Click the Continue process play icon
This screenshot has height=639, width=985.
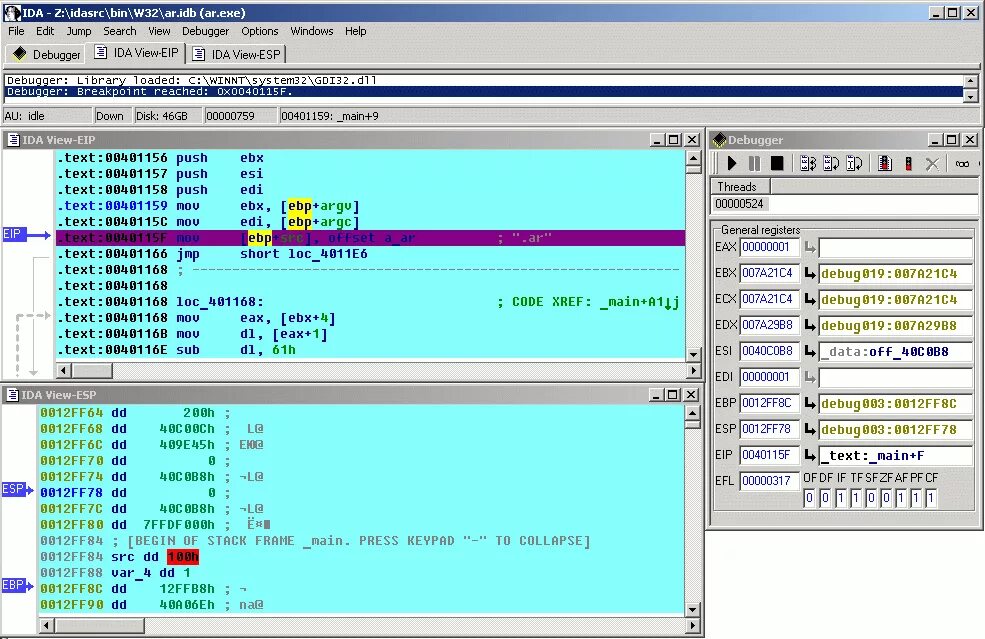[x=731, y=163]
